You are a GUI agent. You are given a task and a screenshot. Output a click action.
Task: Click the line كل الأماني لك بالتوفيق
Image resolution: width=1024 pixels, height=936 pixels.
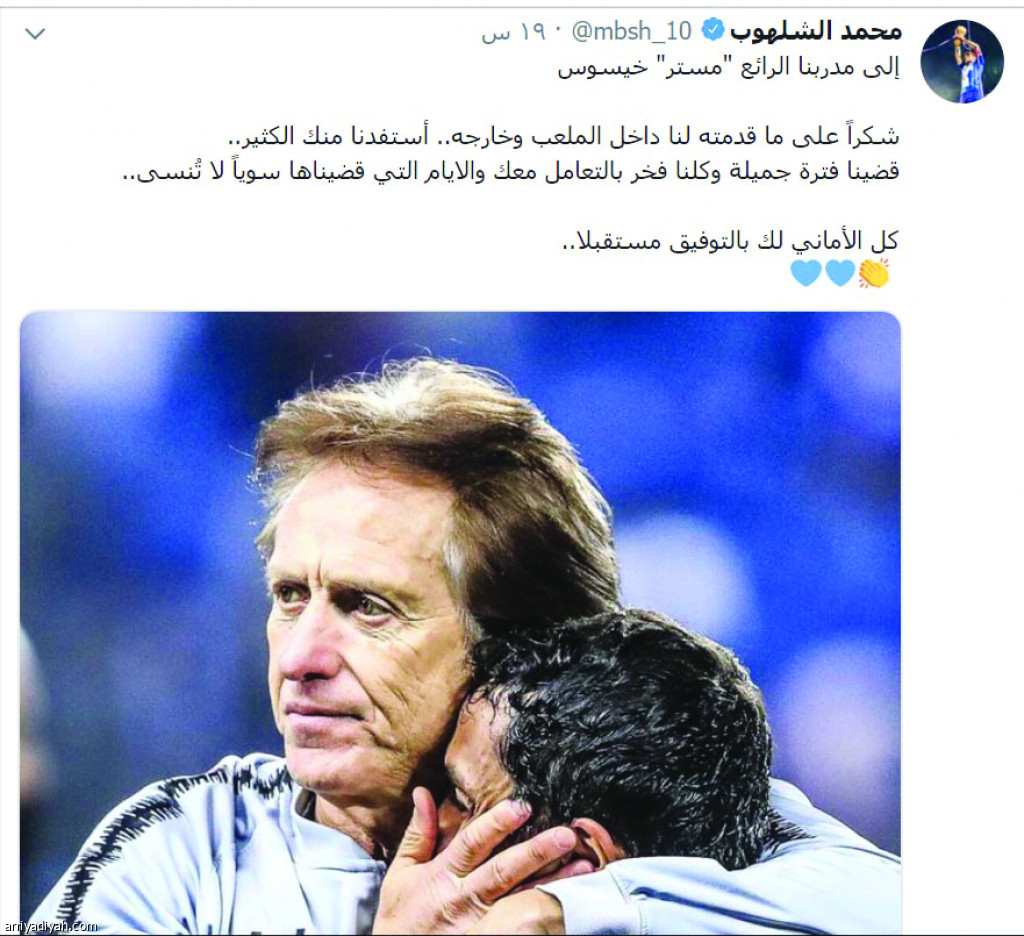[730, 240]
